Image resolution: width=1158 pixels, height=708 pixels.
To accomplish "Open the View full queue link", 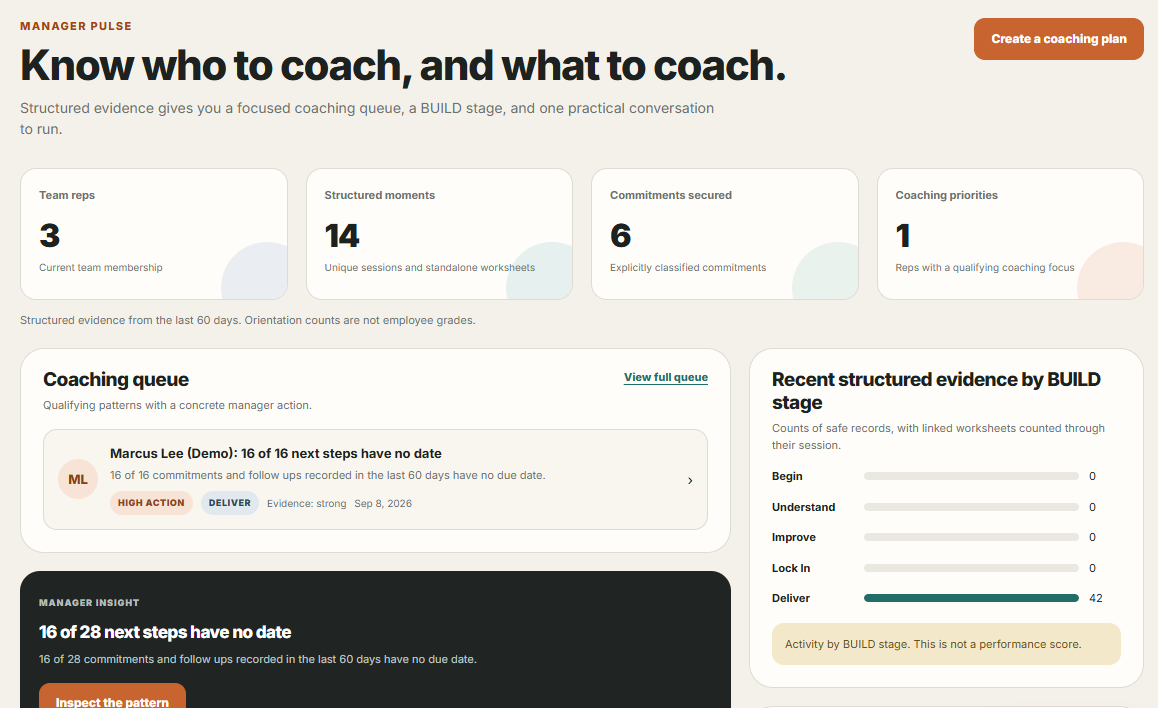I will 665,377.
